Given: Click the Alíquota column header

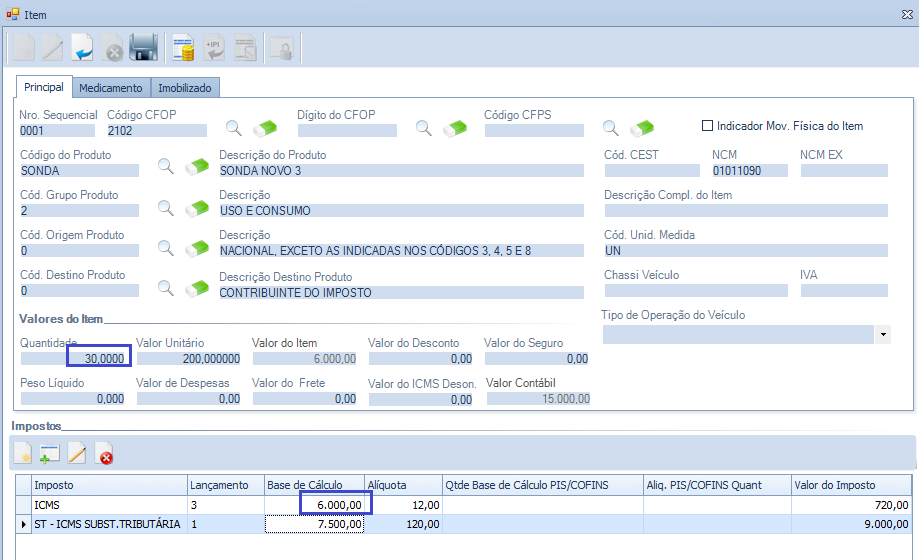Looking at the screenshot, I should (403, 485).
